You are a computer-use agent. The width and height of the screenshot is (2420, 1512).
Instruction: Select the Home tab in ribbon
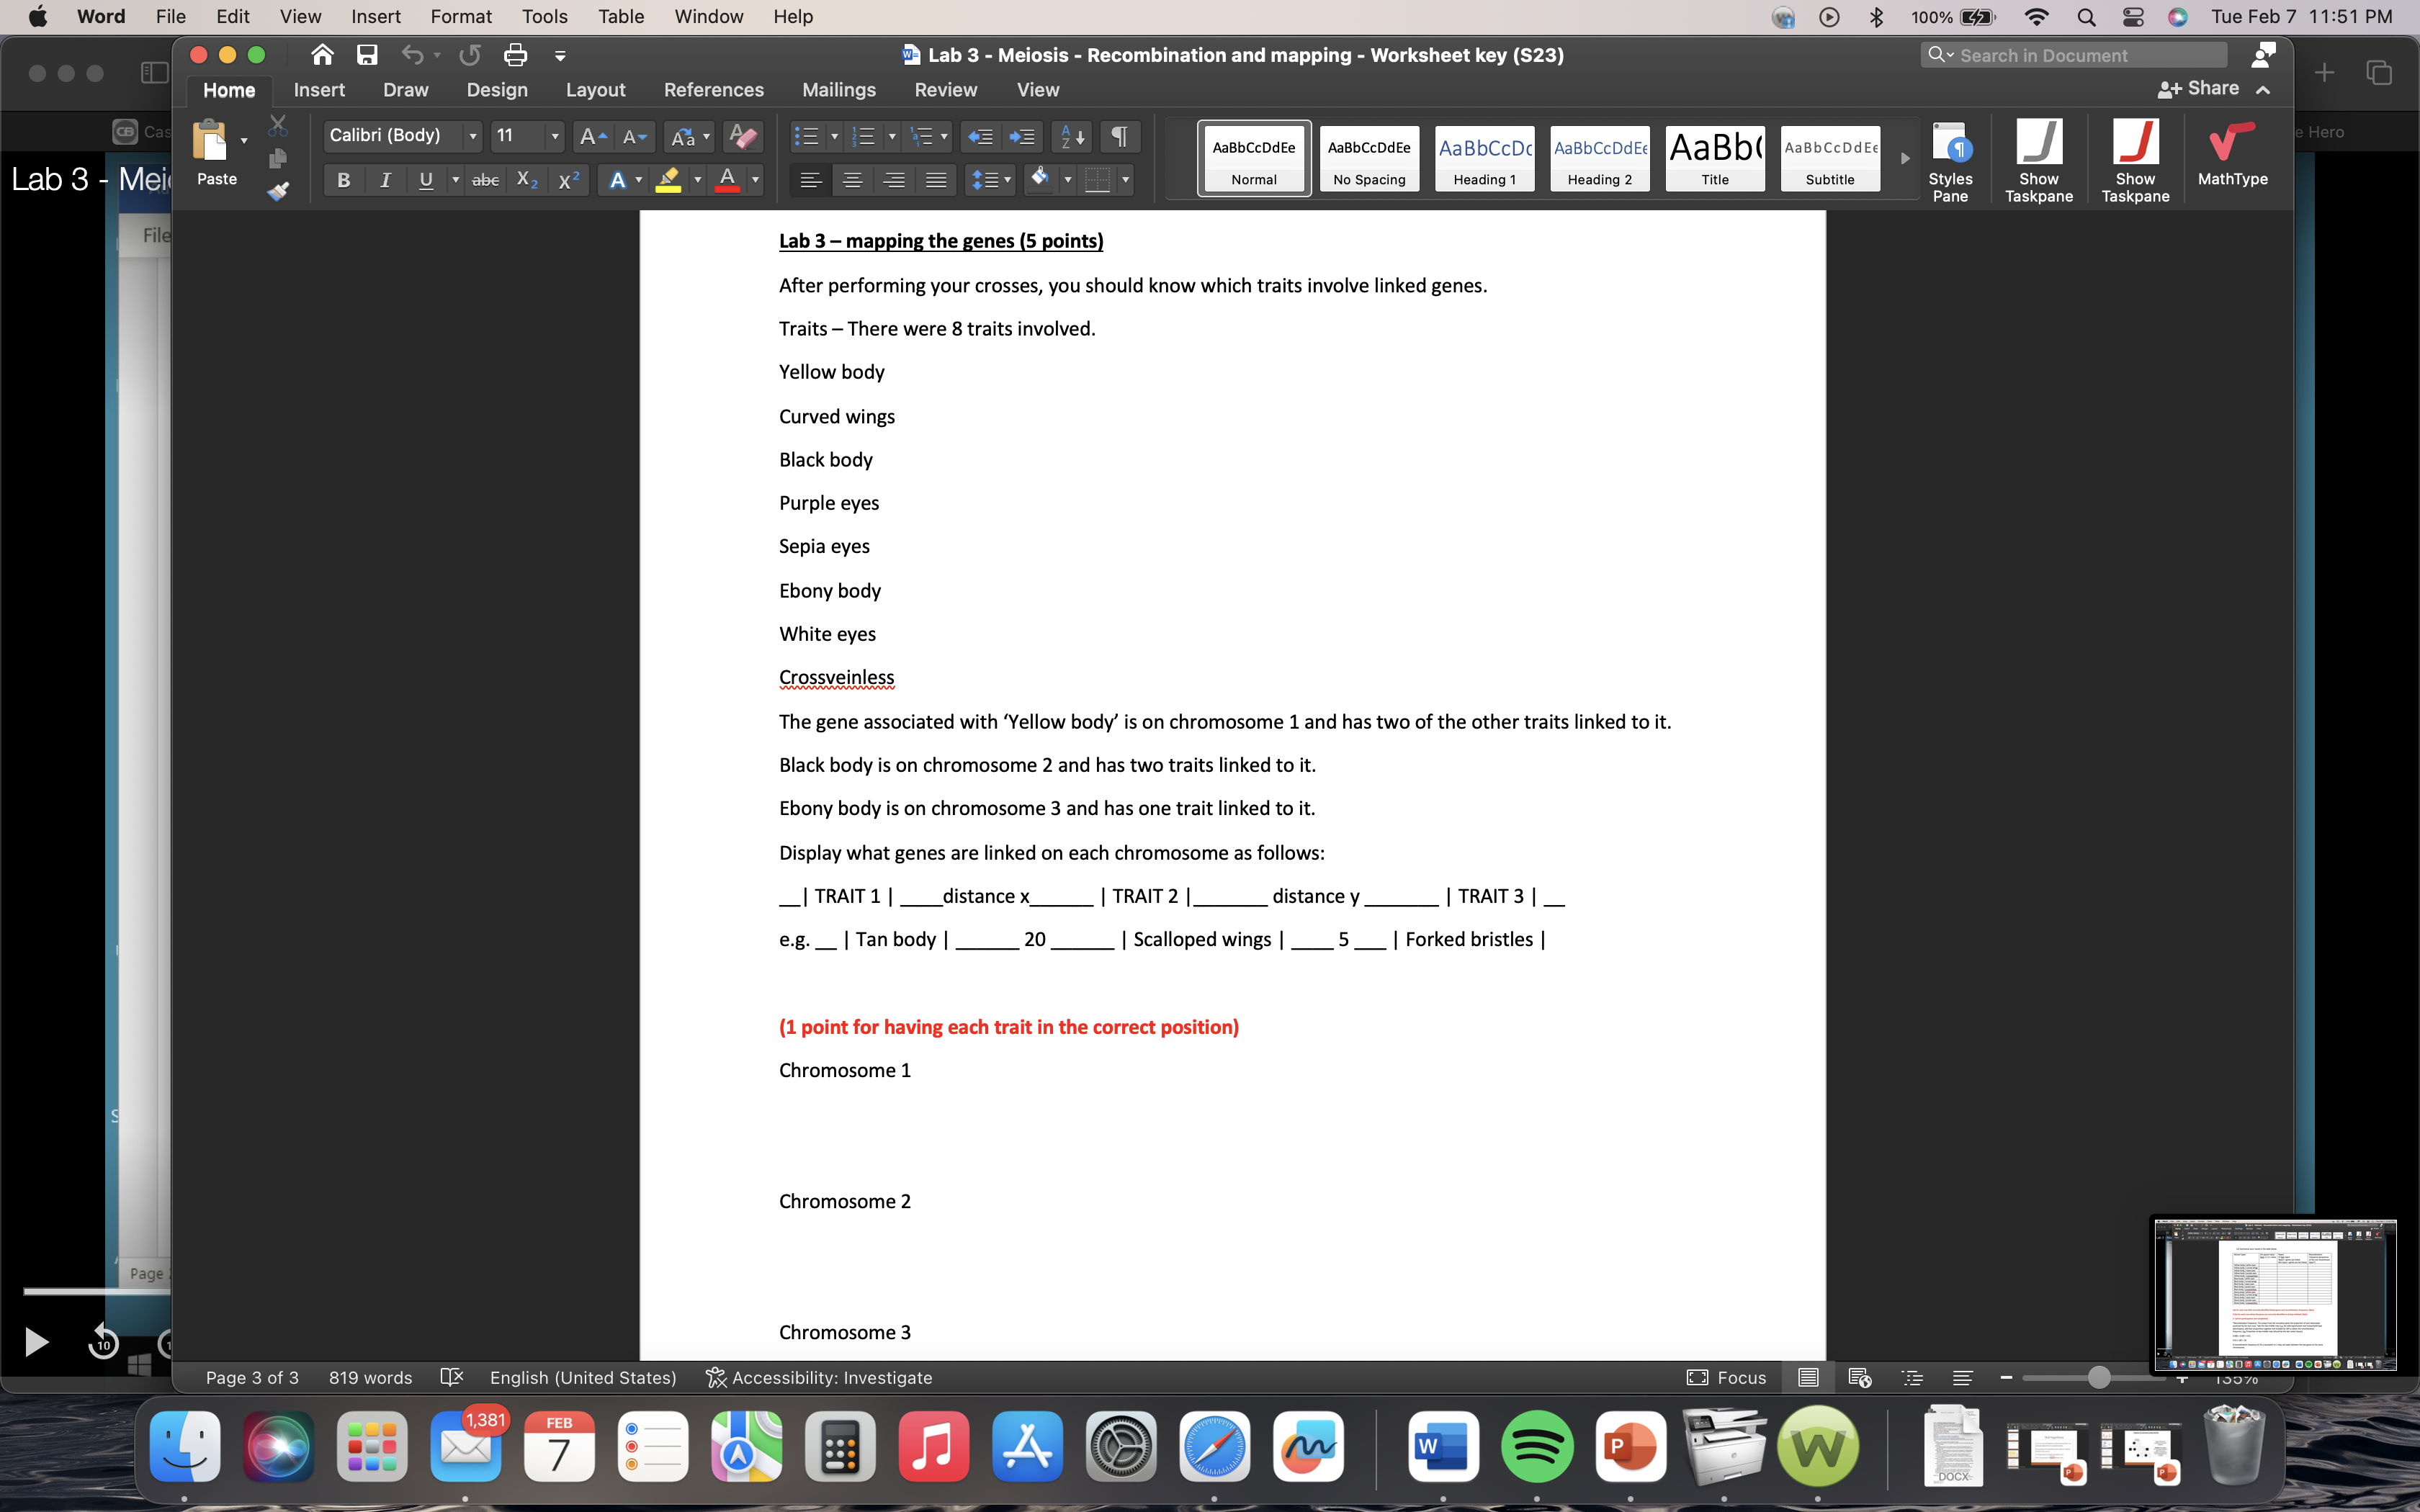[230, 89]
